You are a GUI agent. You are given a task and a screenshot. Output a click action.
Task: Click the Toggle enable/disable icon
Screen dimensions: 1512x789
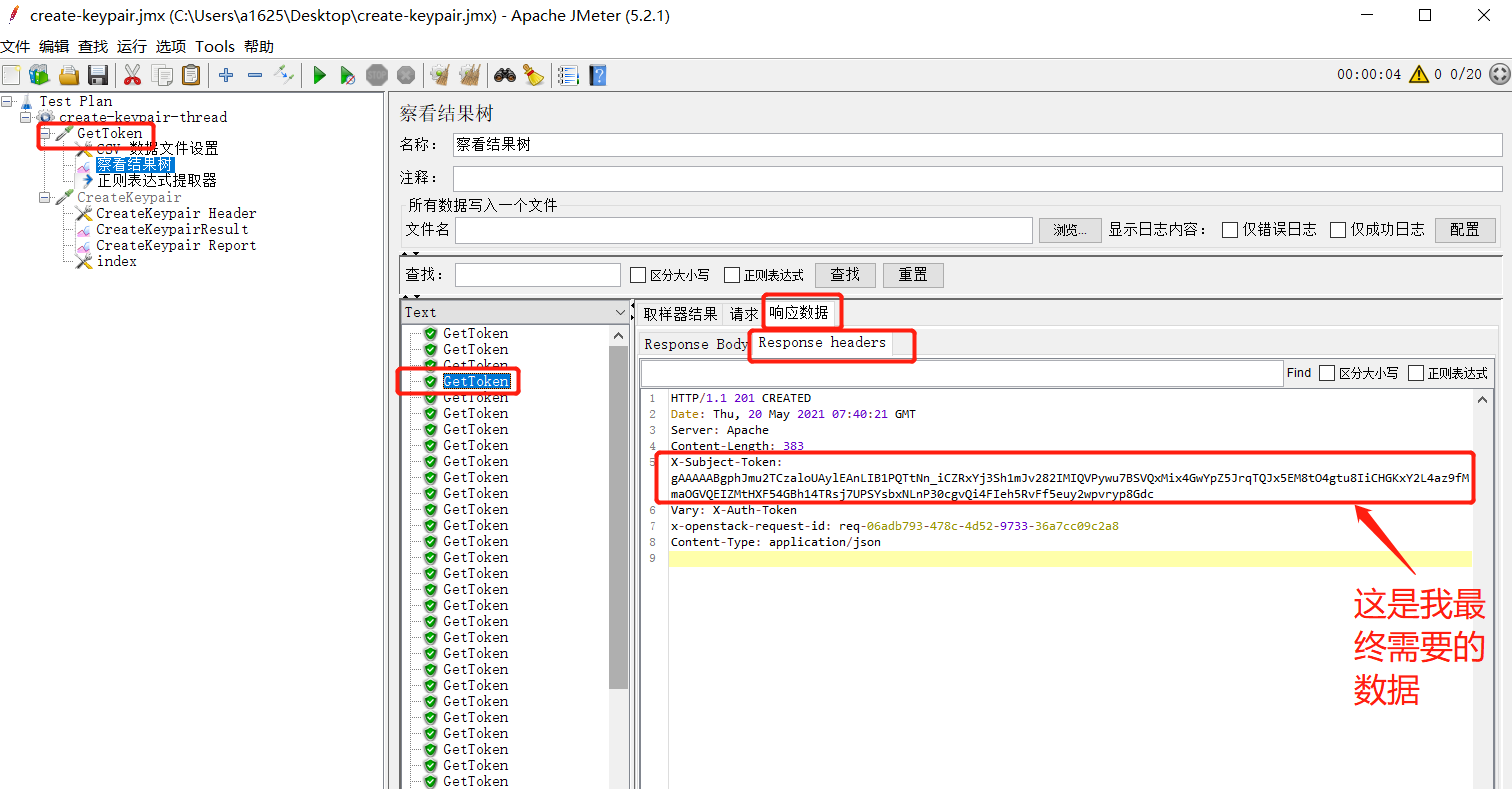284,75
